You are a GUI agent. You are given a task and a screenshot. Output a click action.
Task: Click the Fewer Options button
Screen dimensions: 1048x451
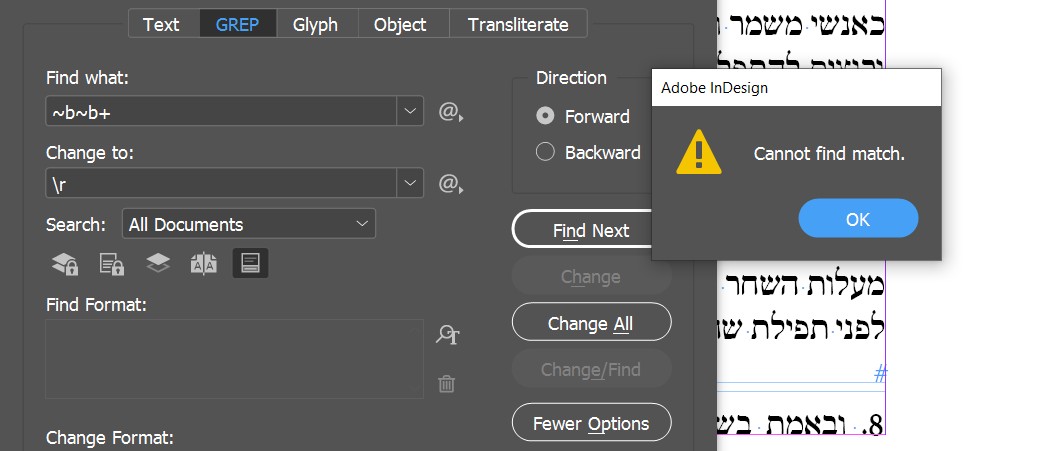(x=591, y=423)
